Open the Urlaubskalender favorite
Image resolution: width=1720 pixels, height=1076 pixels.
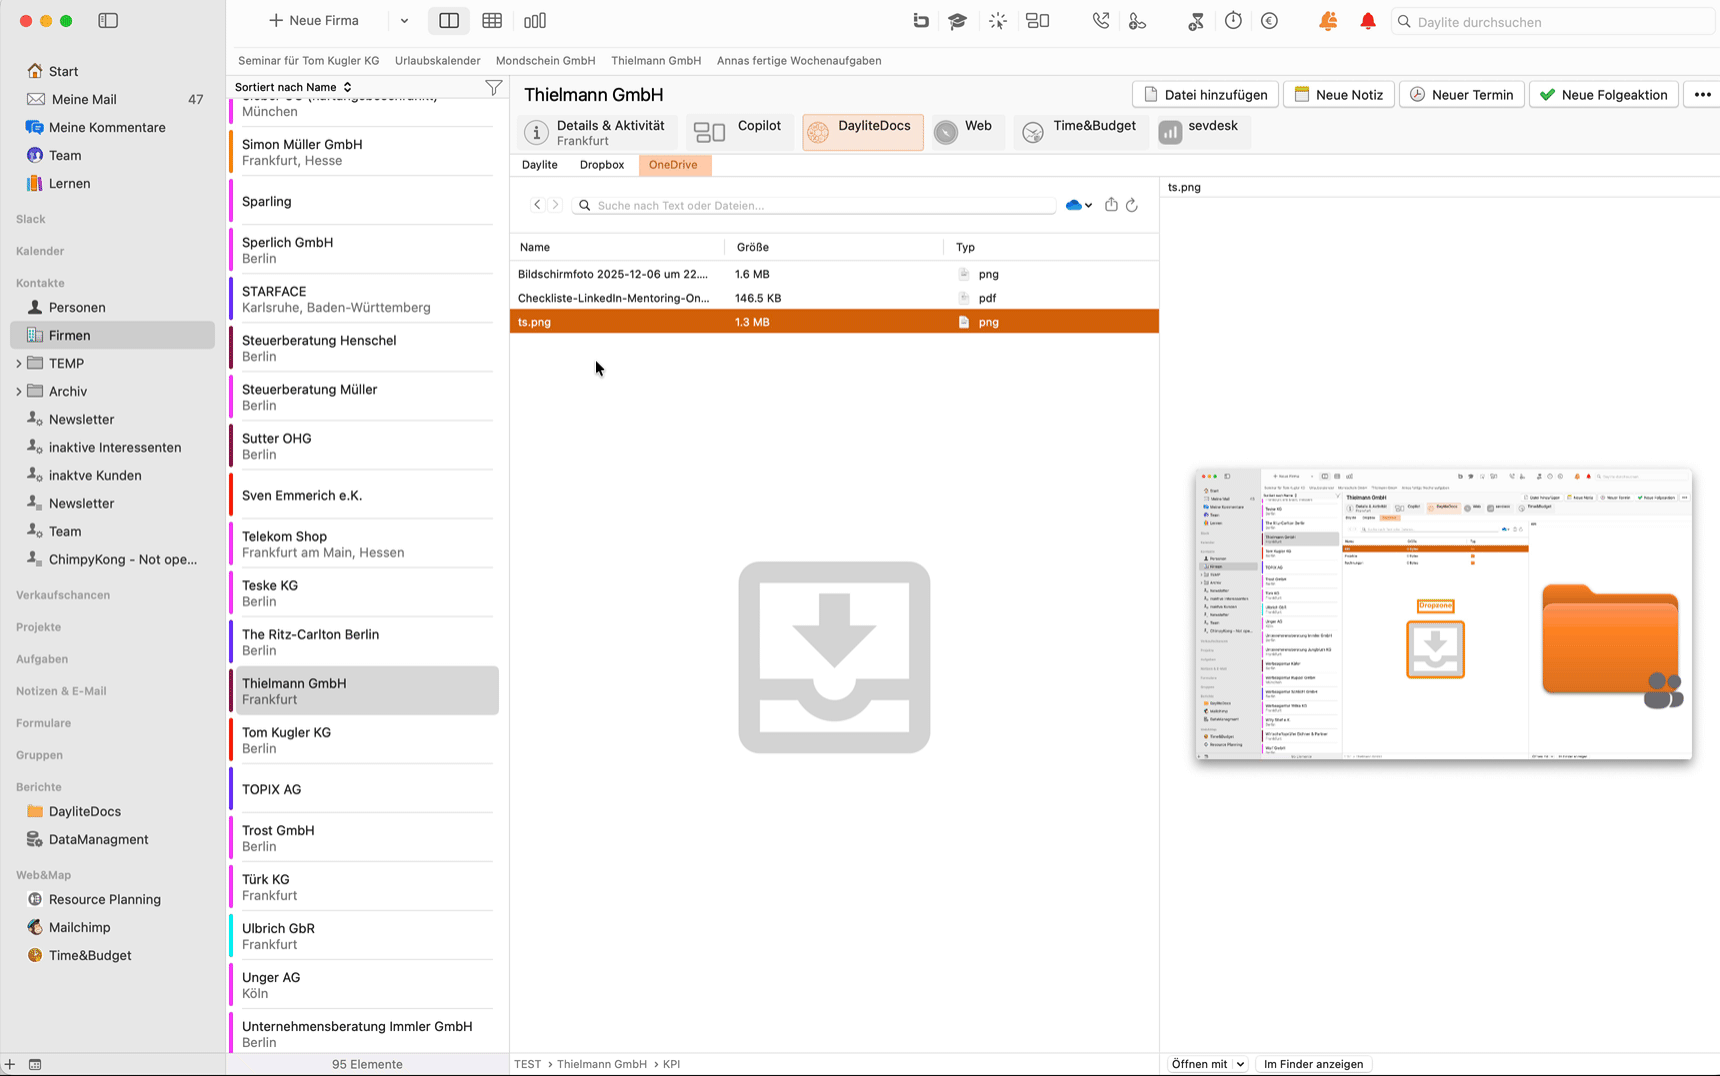point(437,61)
